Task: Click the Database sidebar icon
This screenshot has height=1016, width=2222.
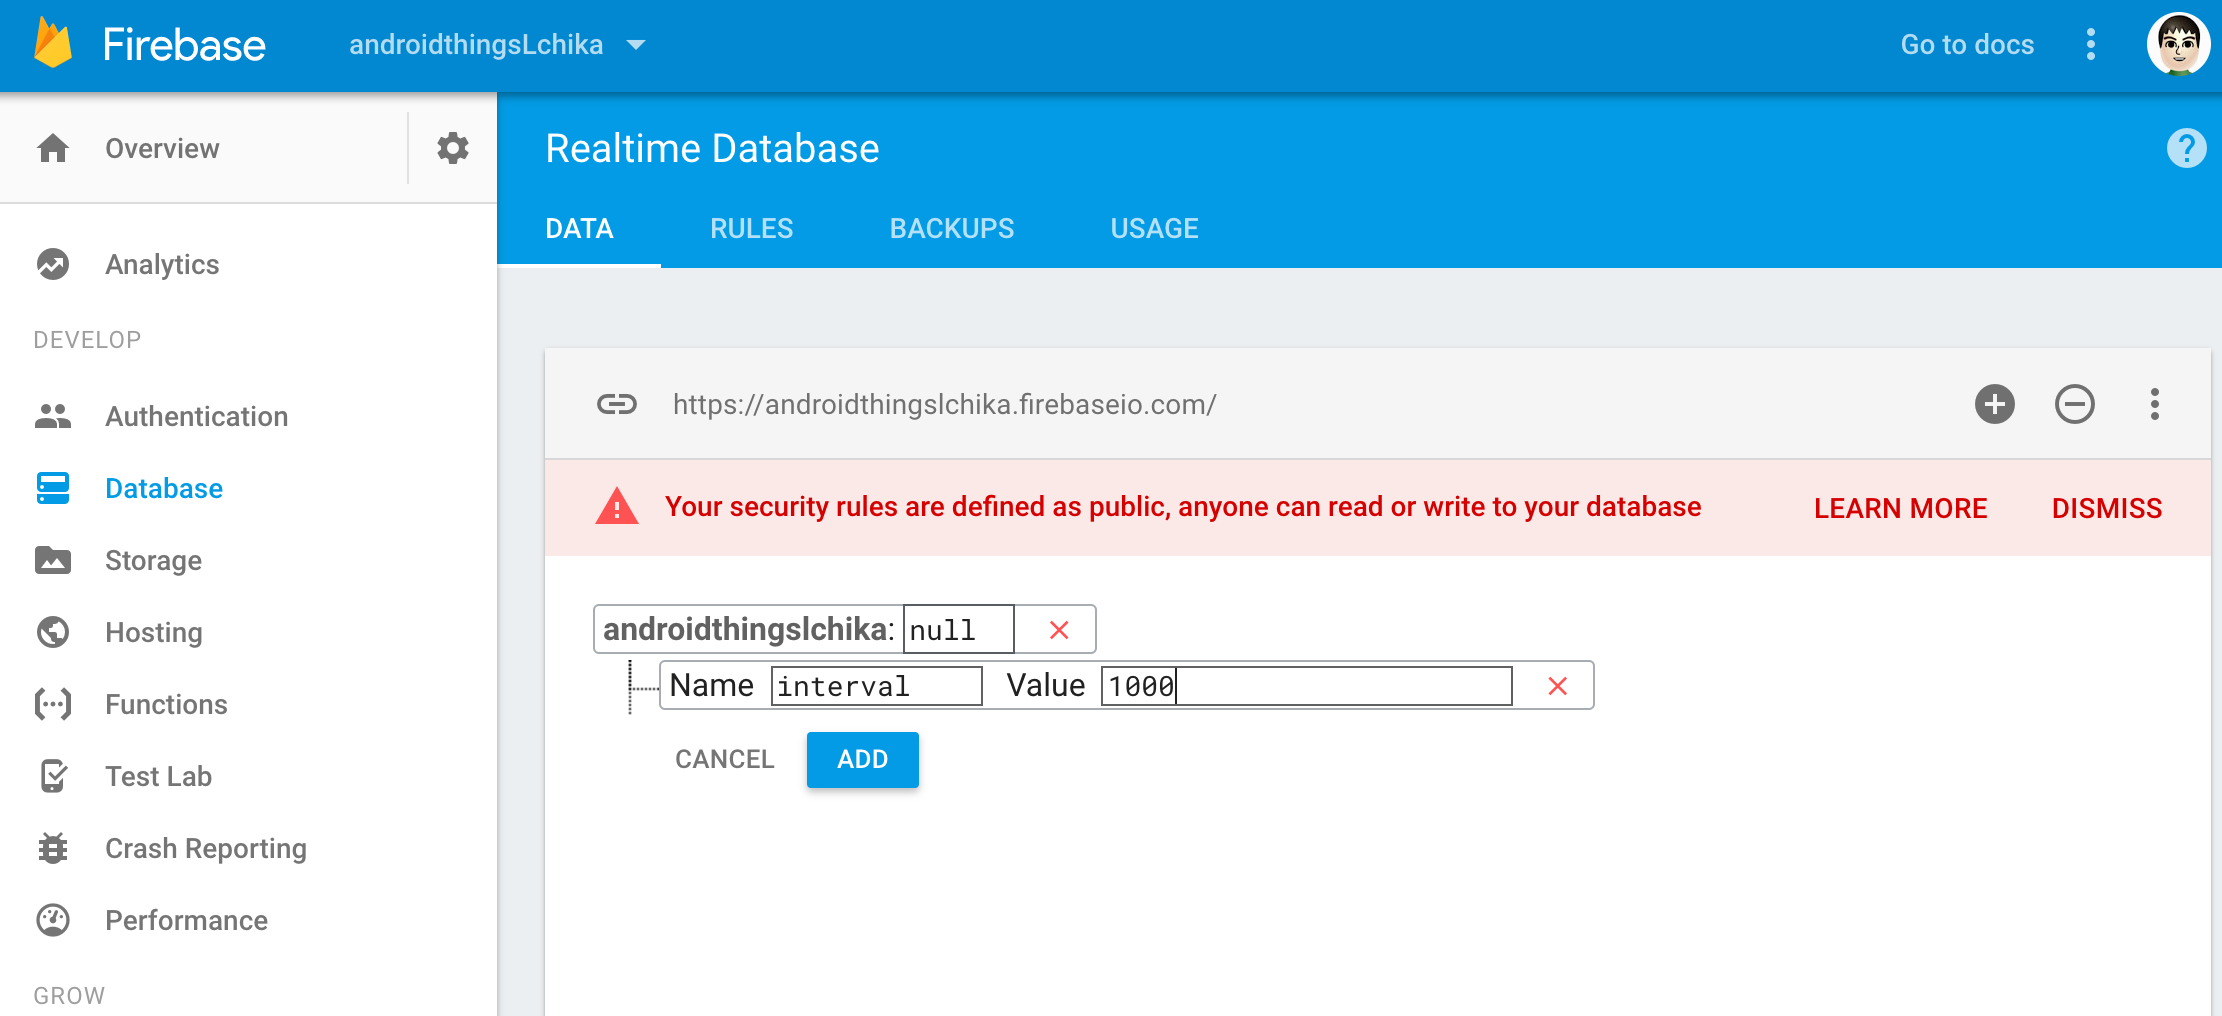Action: [53, 488]
